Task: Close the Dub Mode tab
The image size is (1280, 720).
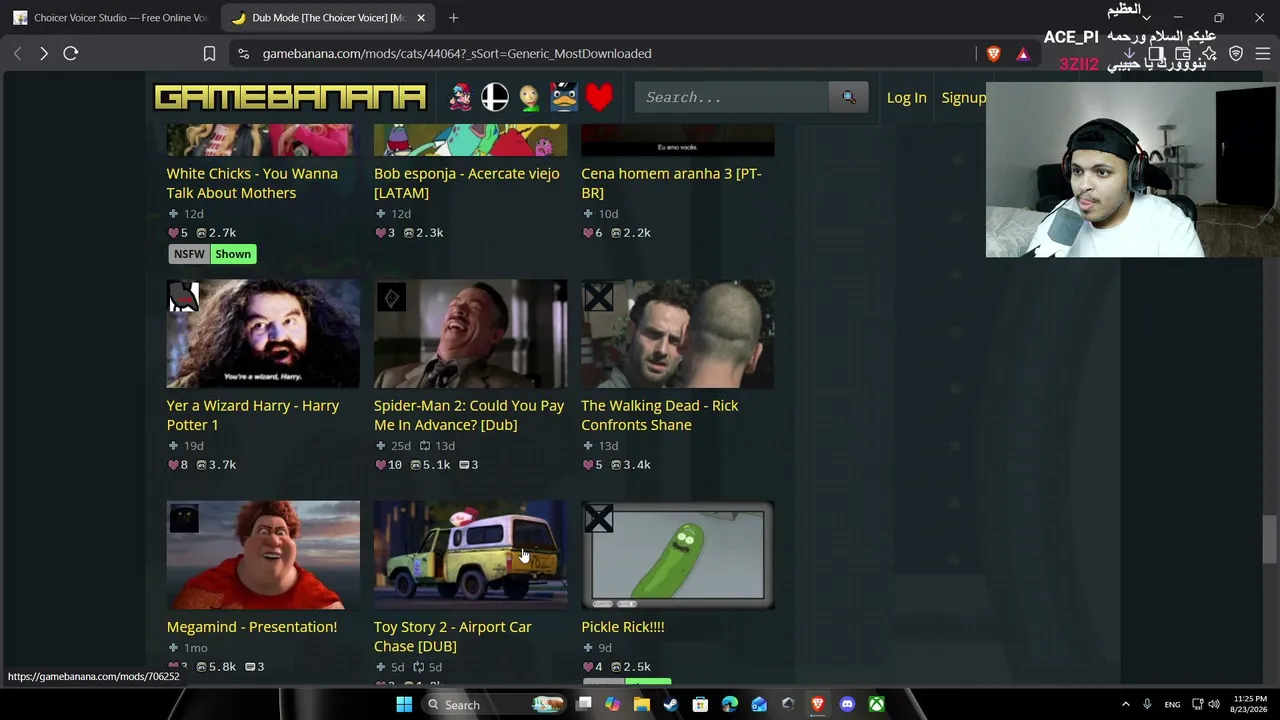Action: click(x=421, y=17)
